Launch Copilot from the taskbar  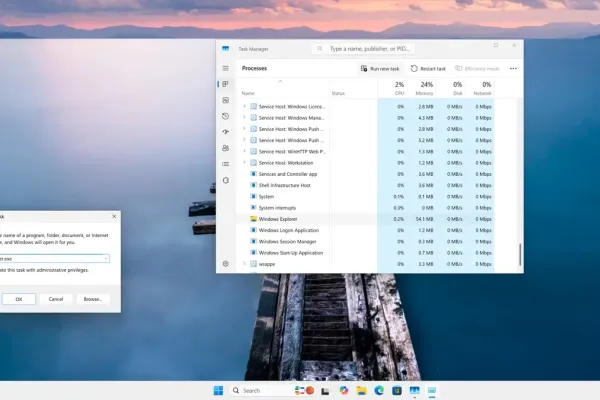[344, 390]
